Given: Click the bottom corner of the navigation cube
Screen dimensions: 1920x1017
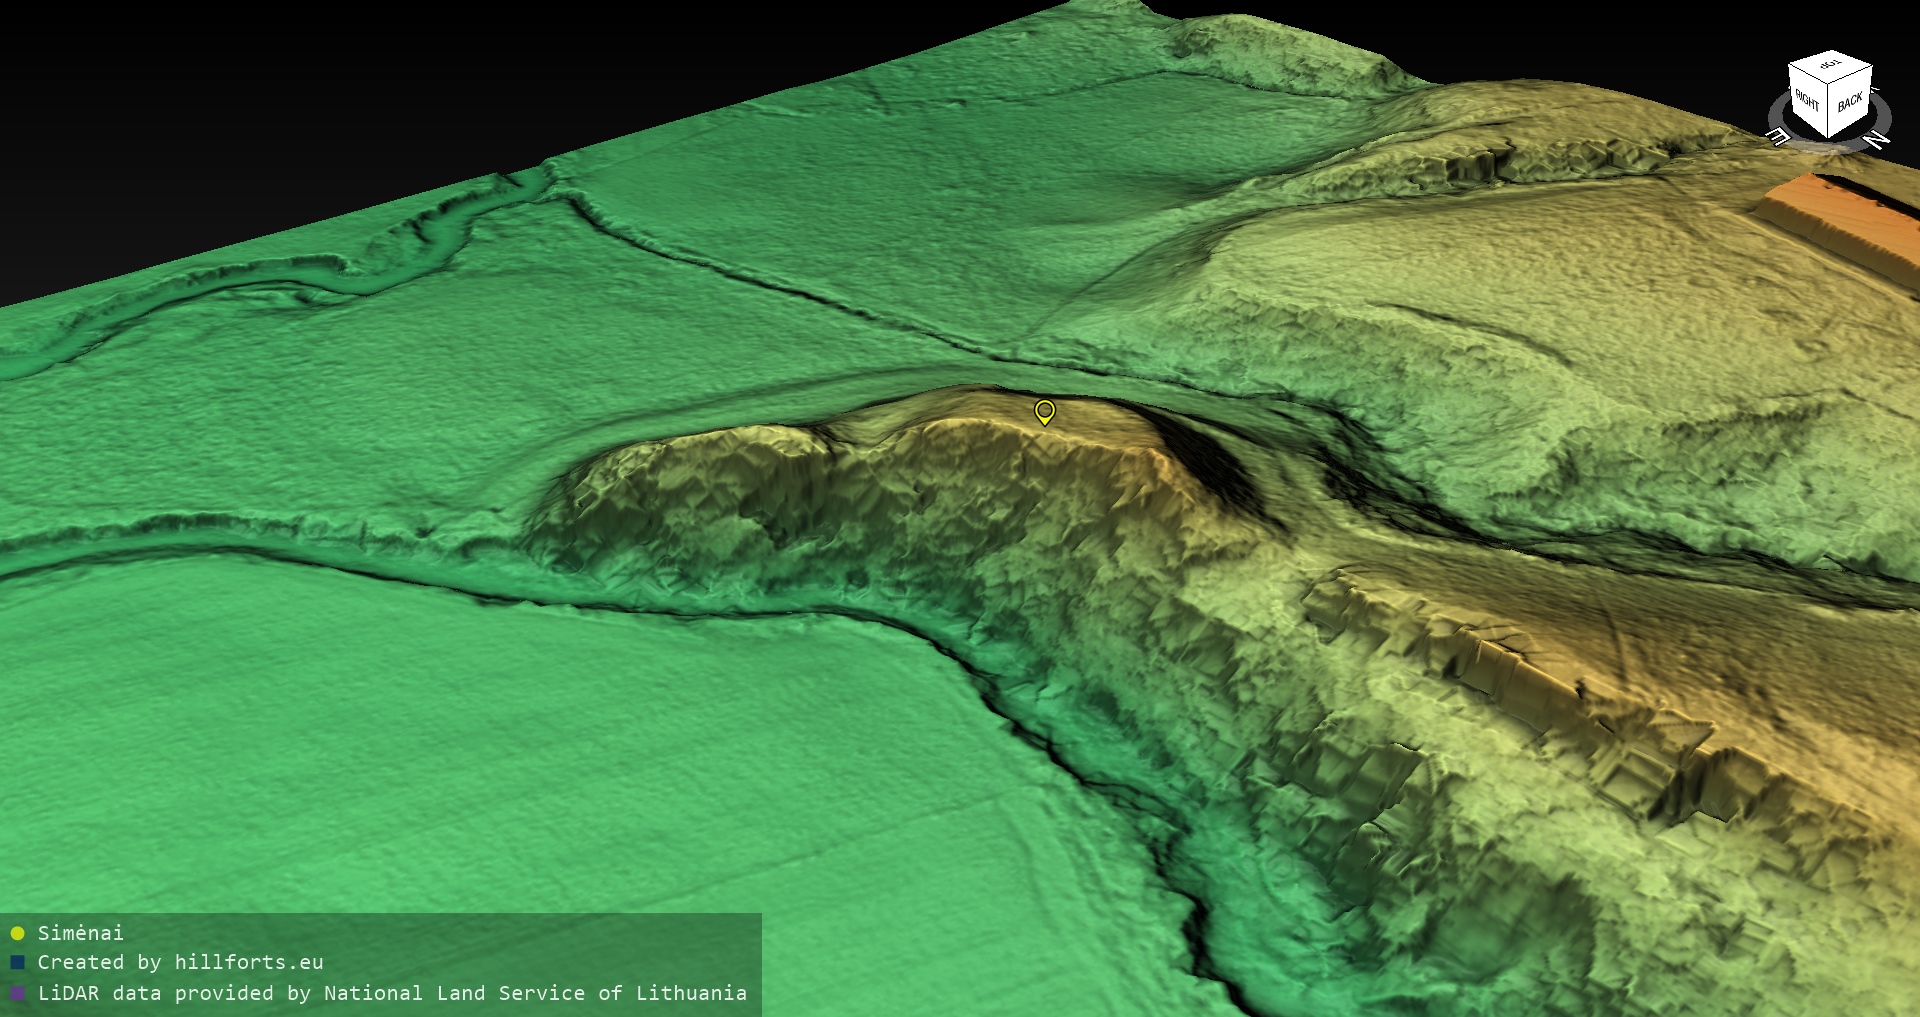Looking at the screenshot, I should [1830, 137].
